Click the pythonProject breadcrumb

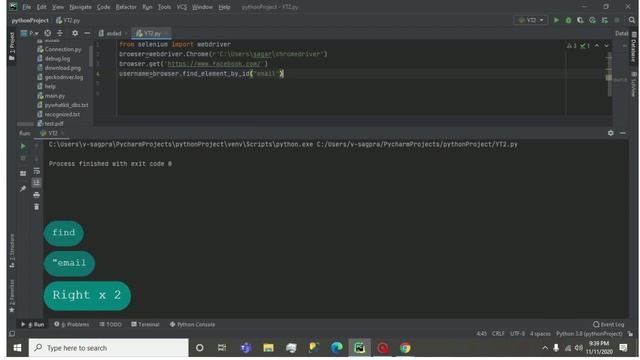tap(30, 20)
